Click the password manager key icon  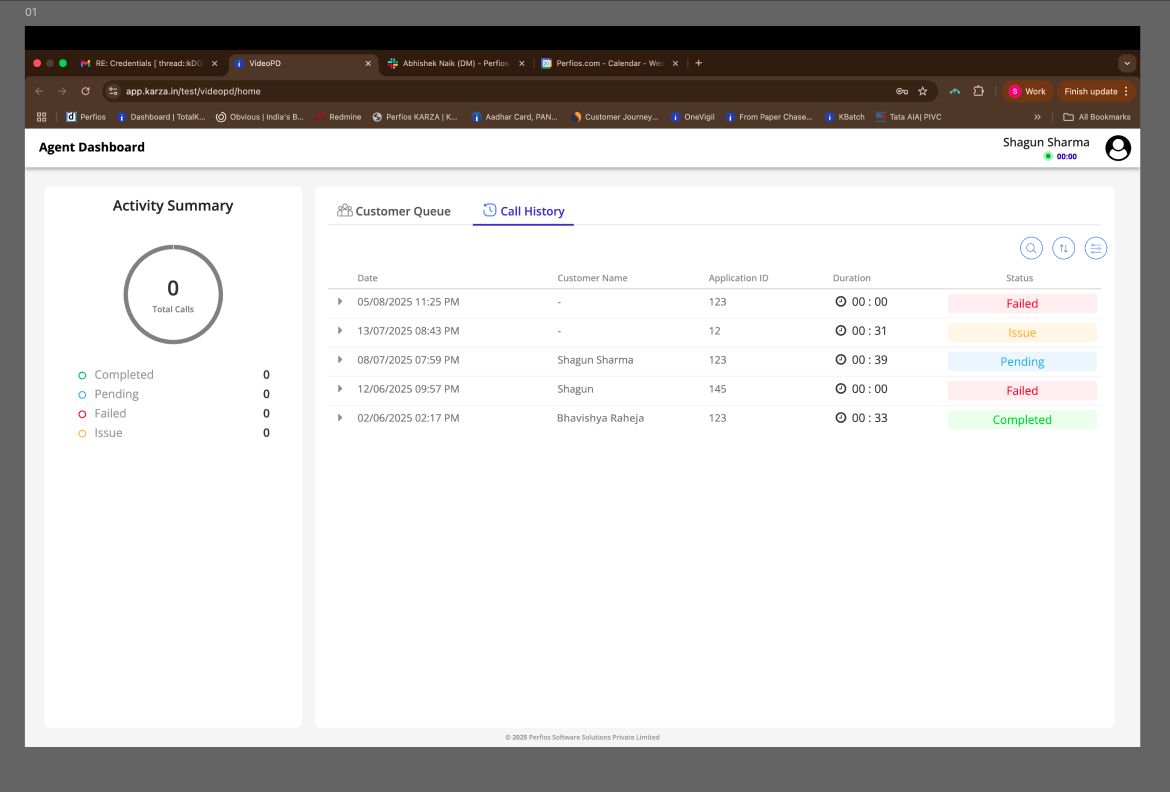tap(901, 91)
